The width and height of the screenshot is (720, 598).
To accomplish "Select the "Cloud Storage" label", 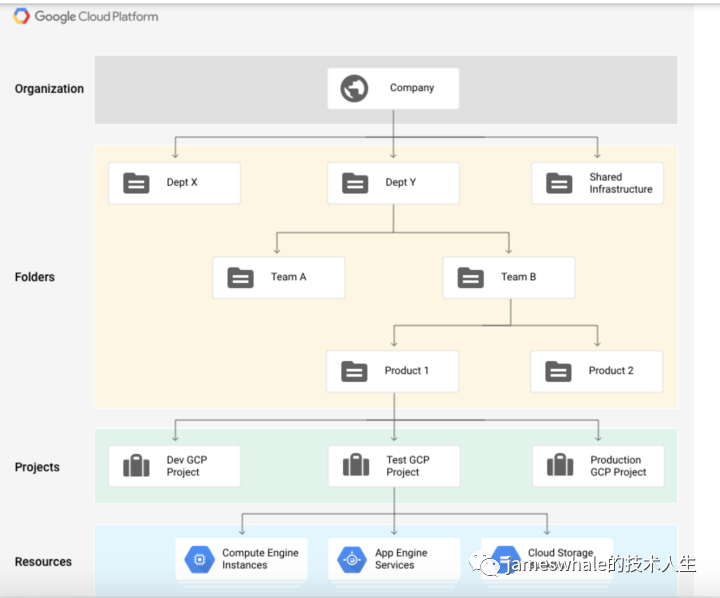I will pos(560,553).
